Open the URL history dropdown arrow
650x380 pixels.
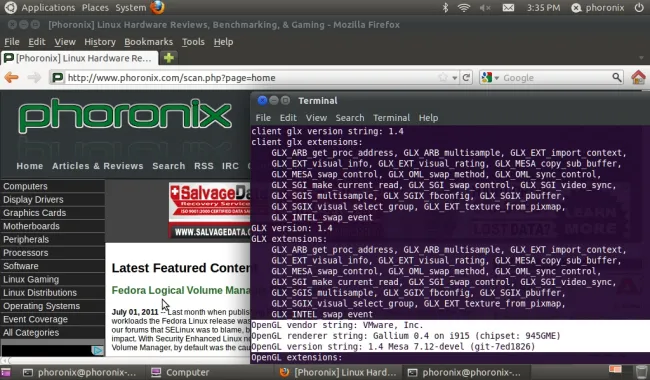(x=455, y=78)
